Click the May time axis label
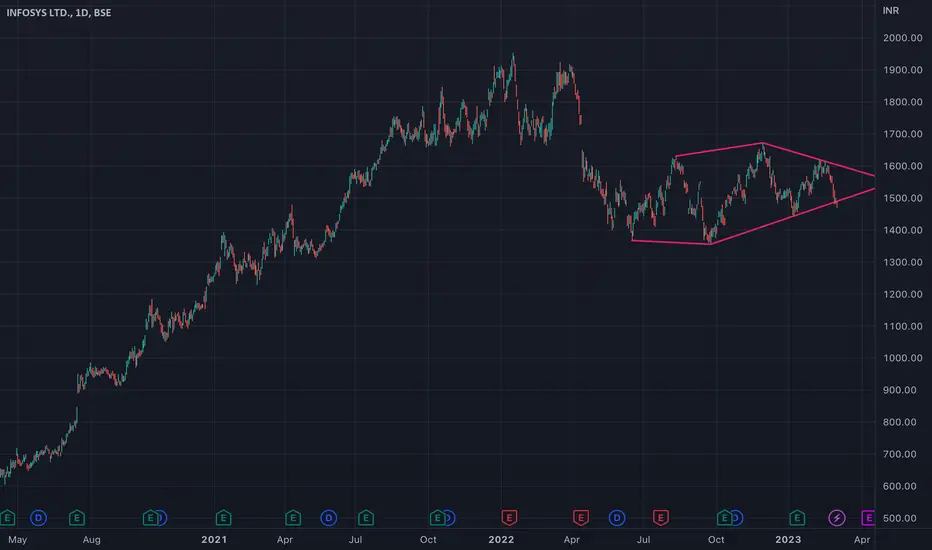This screenshot has width=932, height=550. click(17, 540)
